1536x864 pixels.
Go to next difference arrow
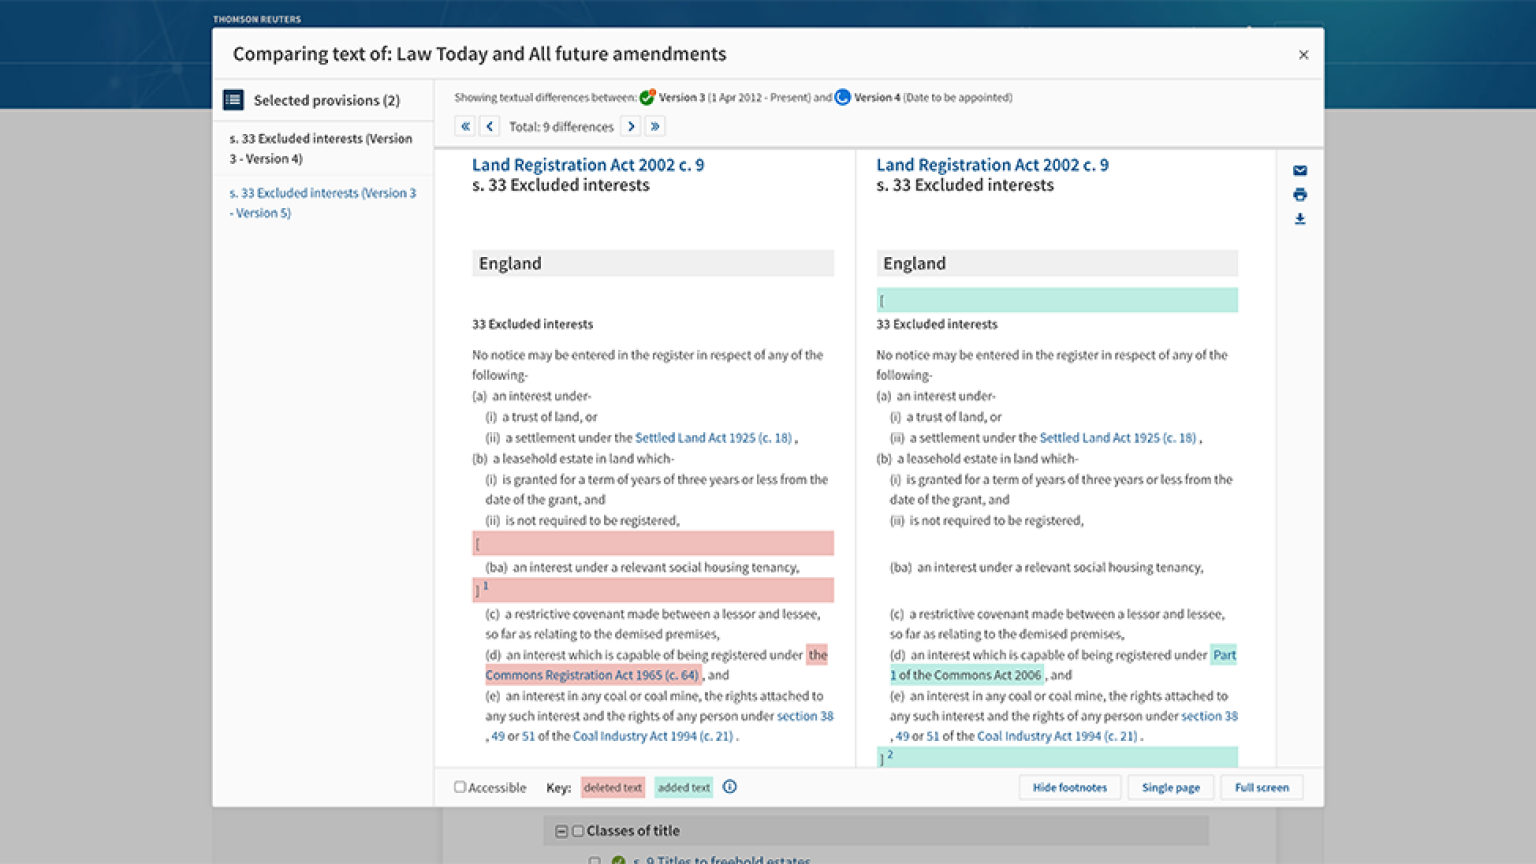point(631,127)
